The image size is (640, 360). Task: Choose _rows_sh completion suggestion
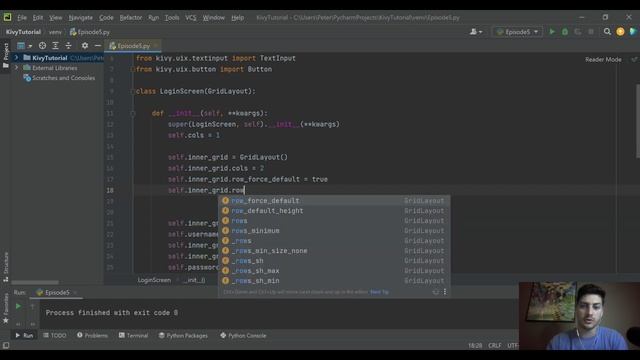tap(334, 261)
